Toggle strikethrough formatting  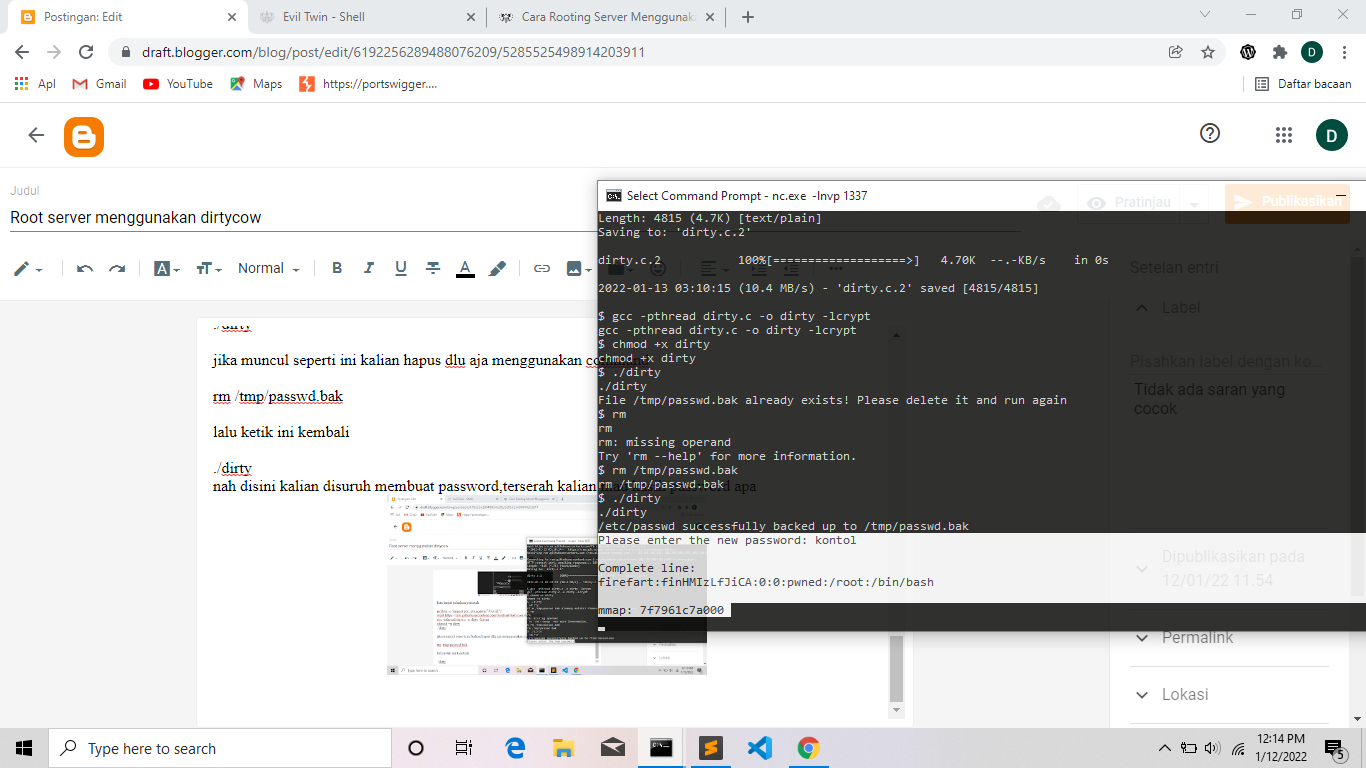pyautogui.click(x=433, y=268)
